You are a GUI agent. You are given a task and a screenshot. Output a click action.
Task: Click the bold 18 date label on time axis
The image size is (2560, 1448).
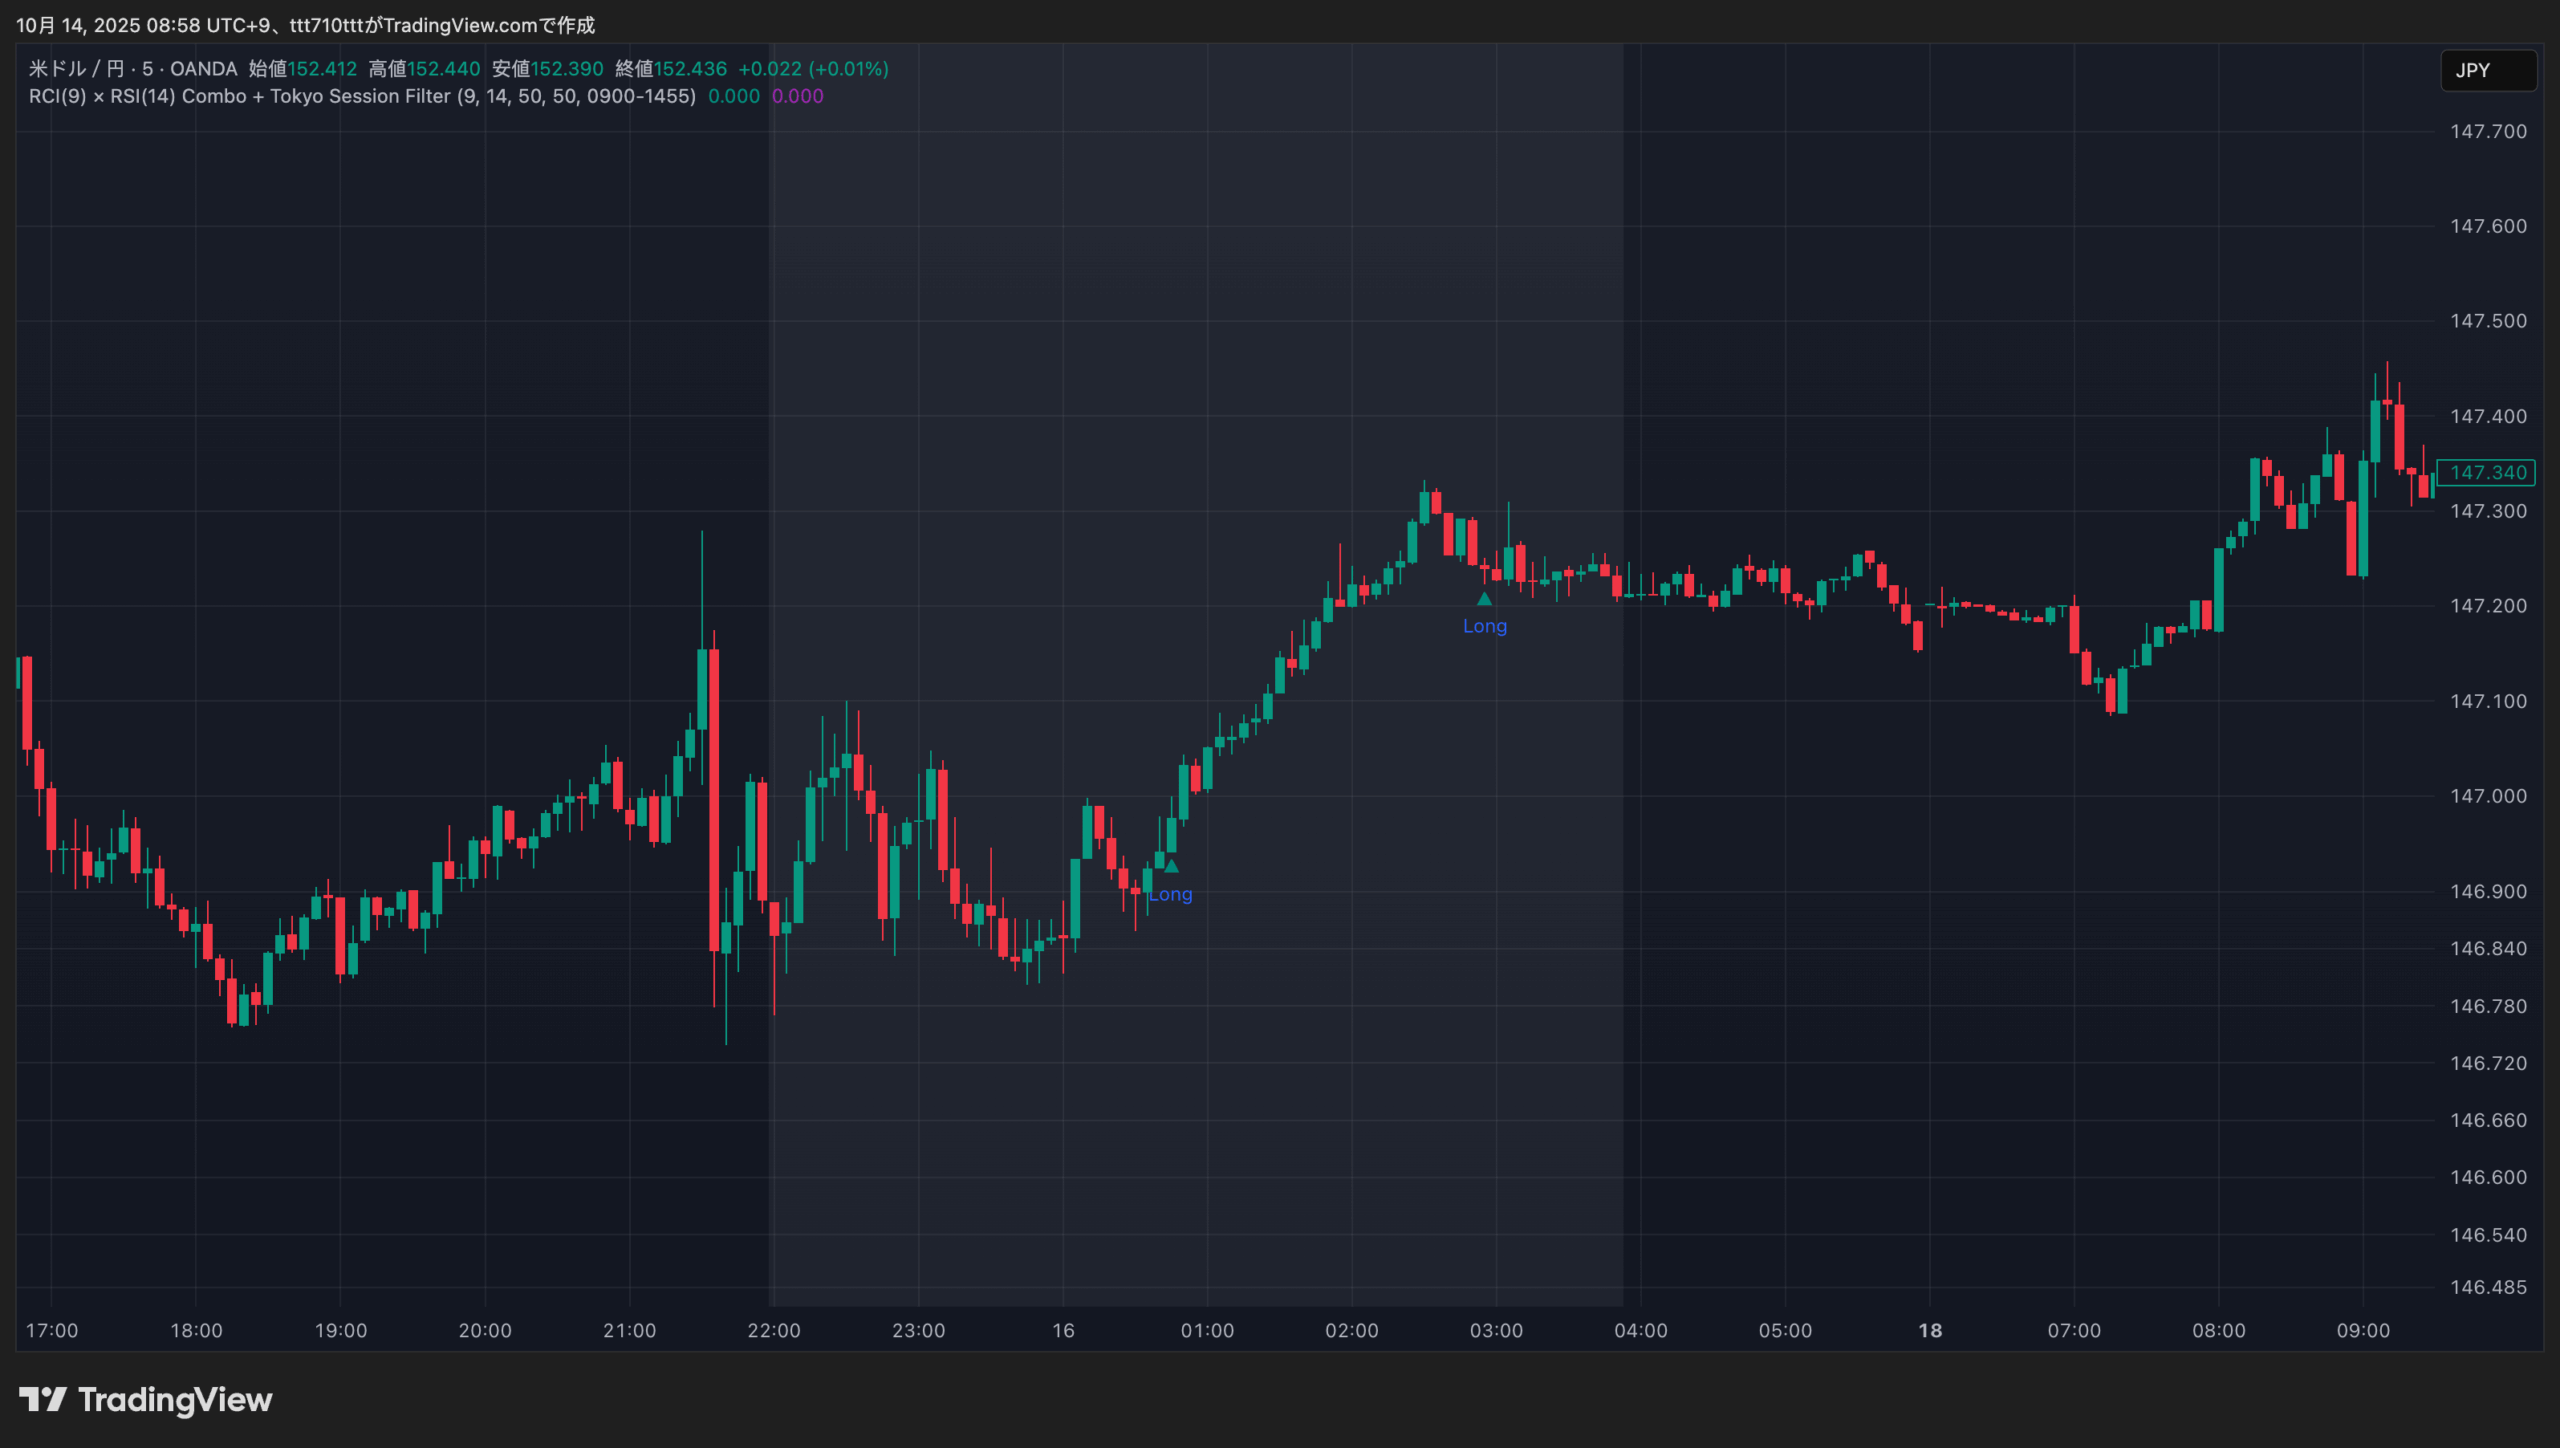[1930, 1330]
